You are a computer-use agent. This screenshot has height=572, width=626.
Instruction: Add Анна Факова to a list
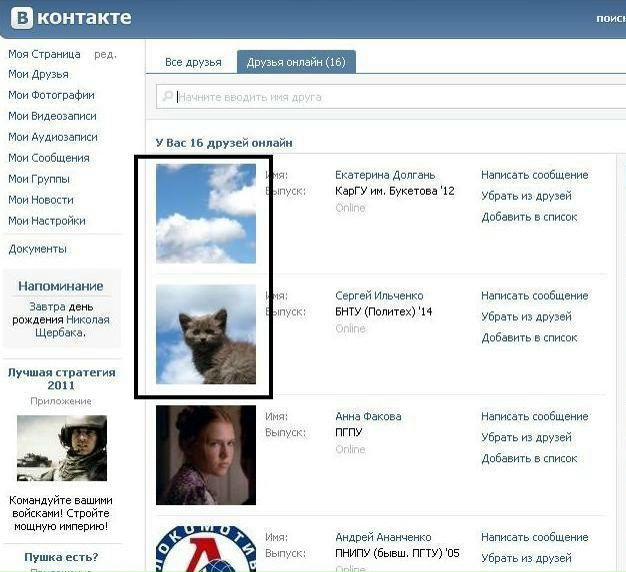(529, 459)
